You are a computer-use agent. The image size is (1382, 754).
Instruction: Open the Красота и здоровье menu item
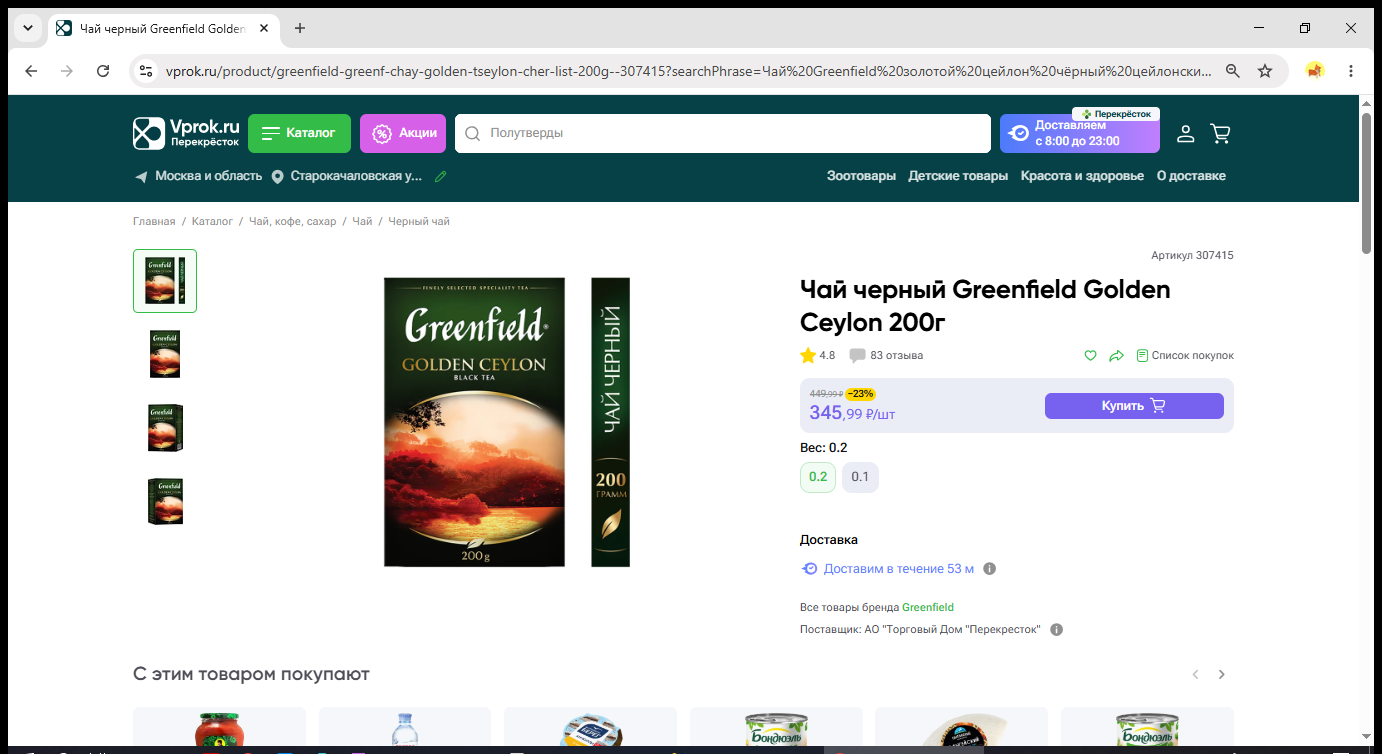pos(1082,176)
